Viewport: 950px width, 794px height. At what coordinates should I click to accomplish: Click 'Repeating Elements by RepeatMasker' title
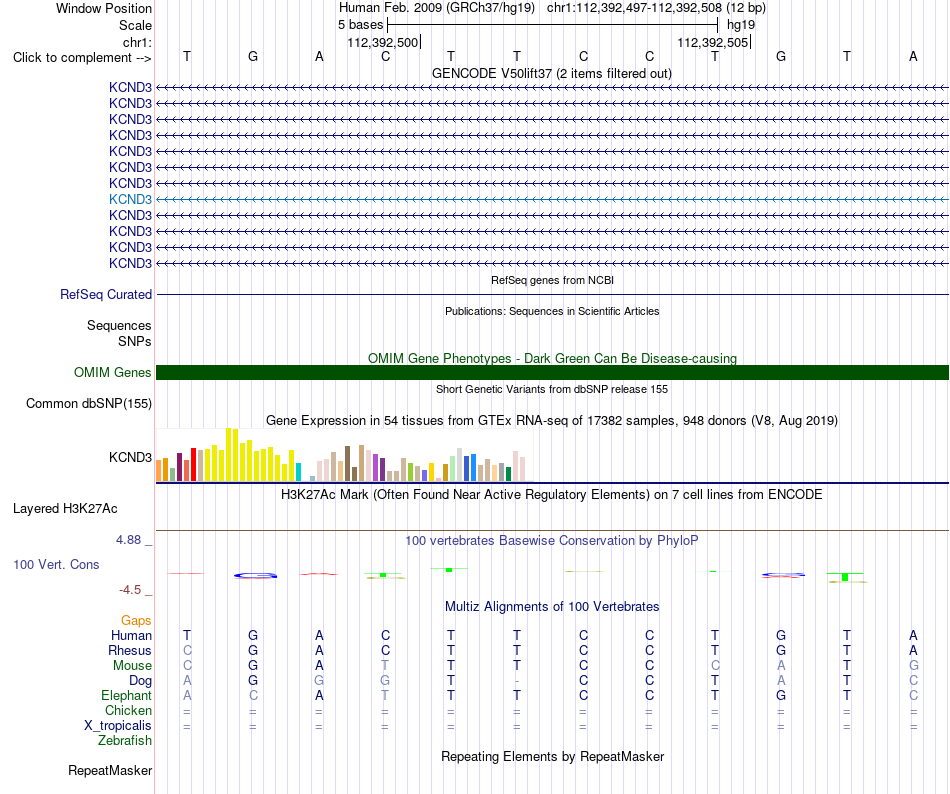(x=553, y=756)
